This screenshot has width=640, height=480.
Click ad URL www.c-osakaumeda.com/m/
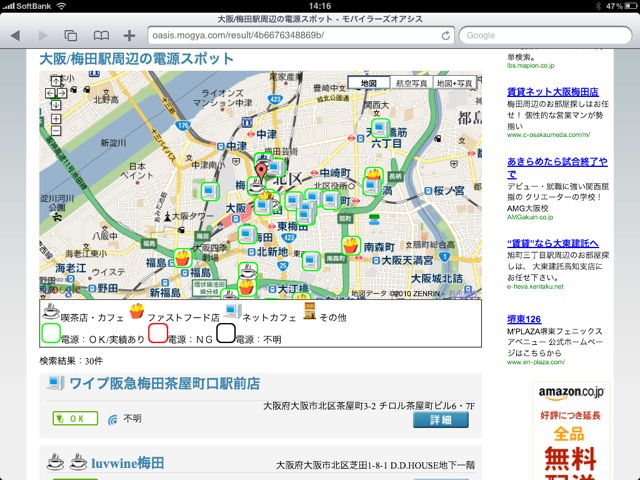(548, 135)
